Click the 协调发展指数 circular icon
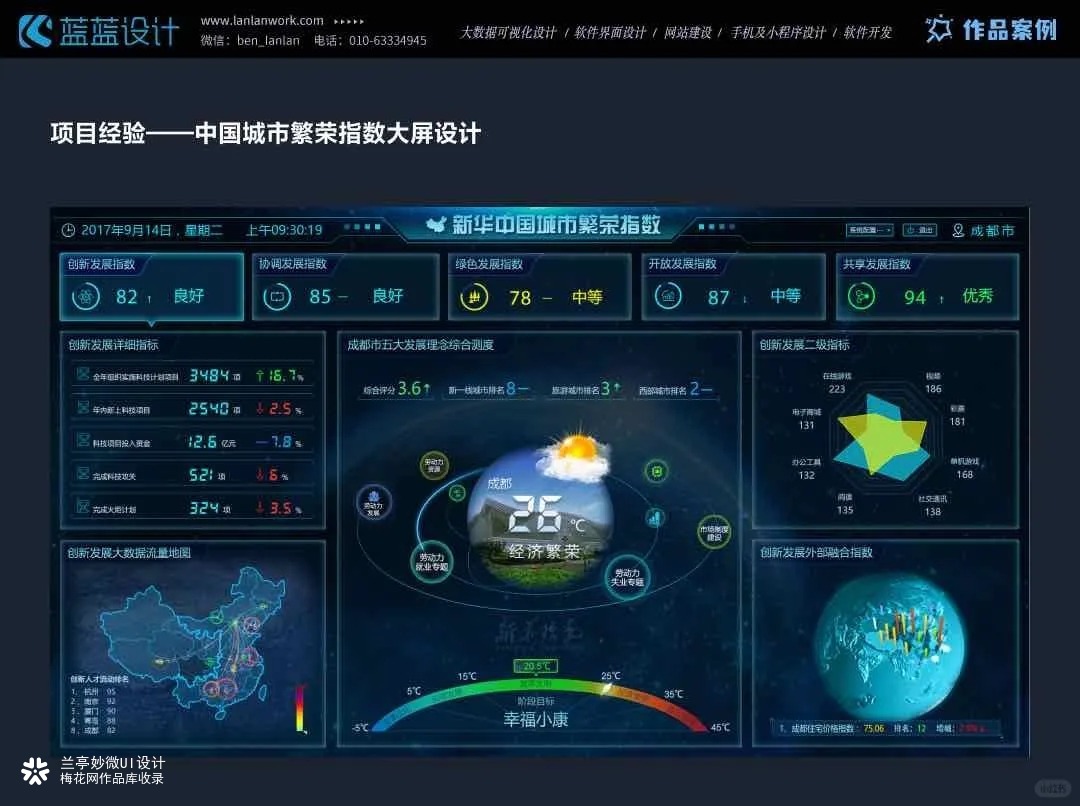1080x806 pixels. click(277, 297)
